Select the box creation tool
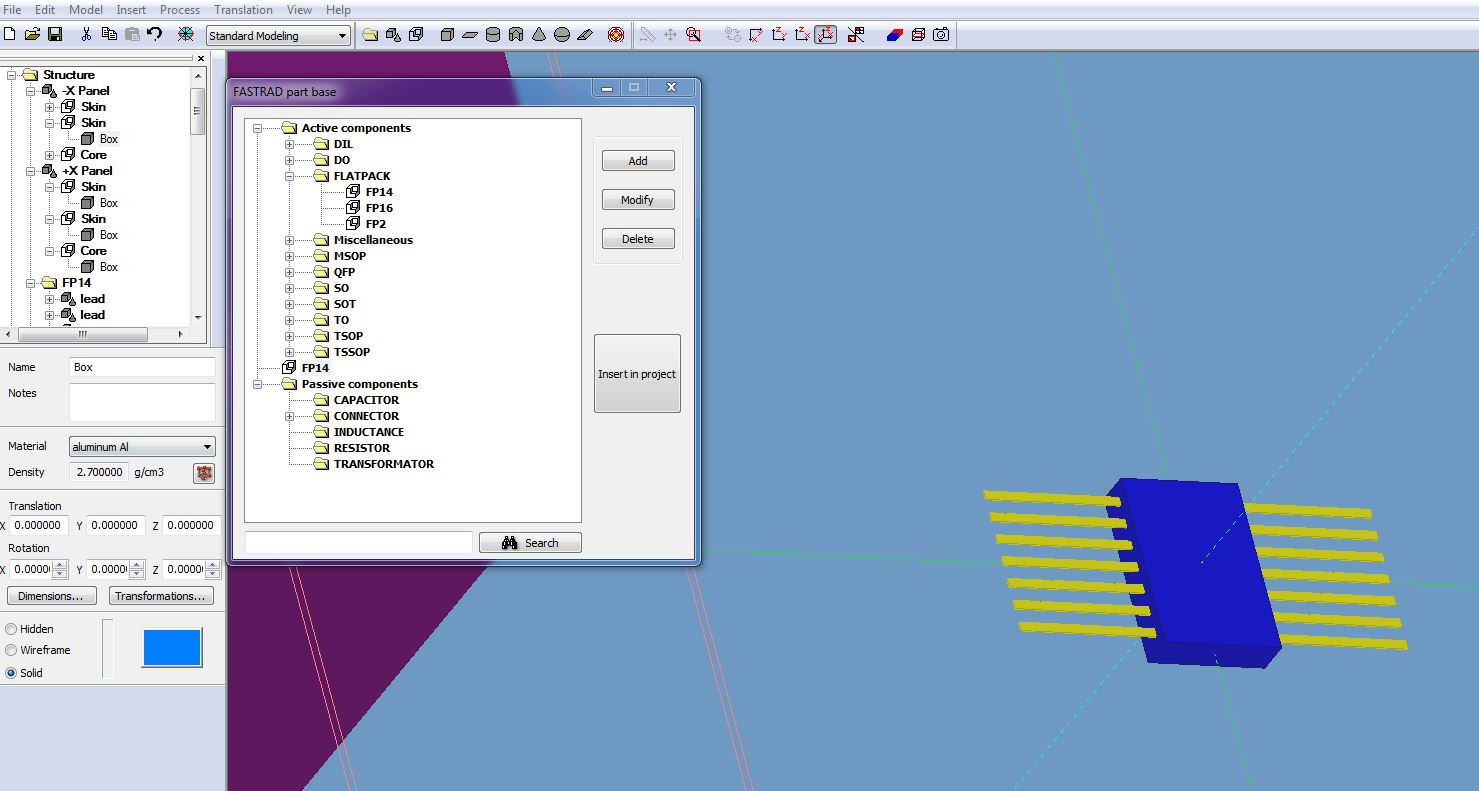This screenshot has height=791, width=1479. tap(447, 35)
